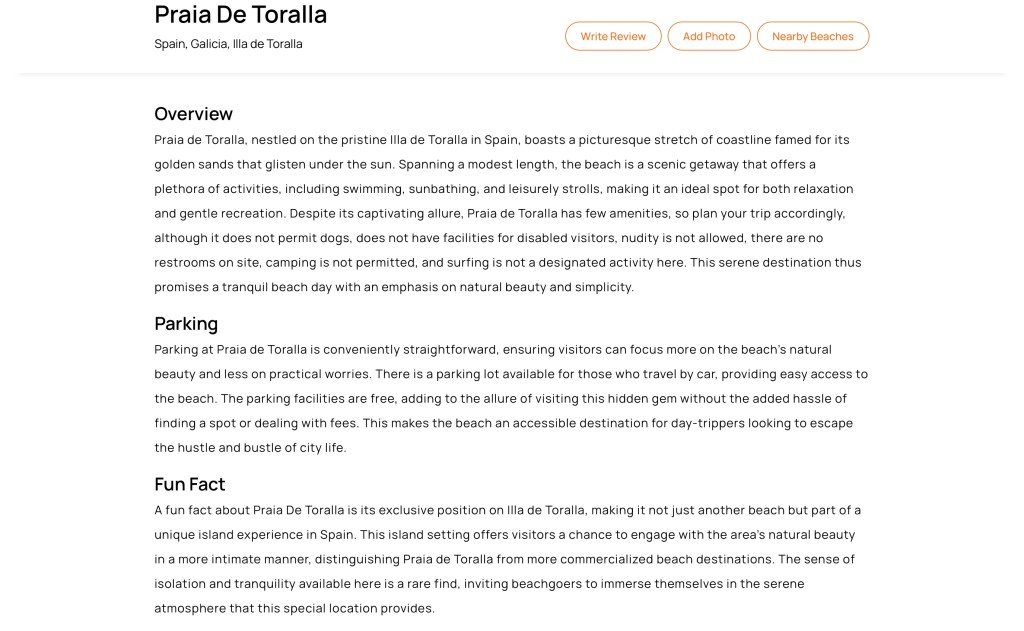This screenshot has width=1024, height=631.
Task: Click the line starting "and gentle recreation"
Action: 499,213
